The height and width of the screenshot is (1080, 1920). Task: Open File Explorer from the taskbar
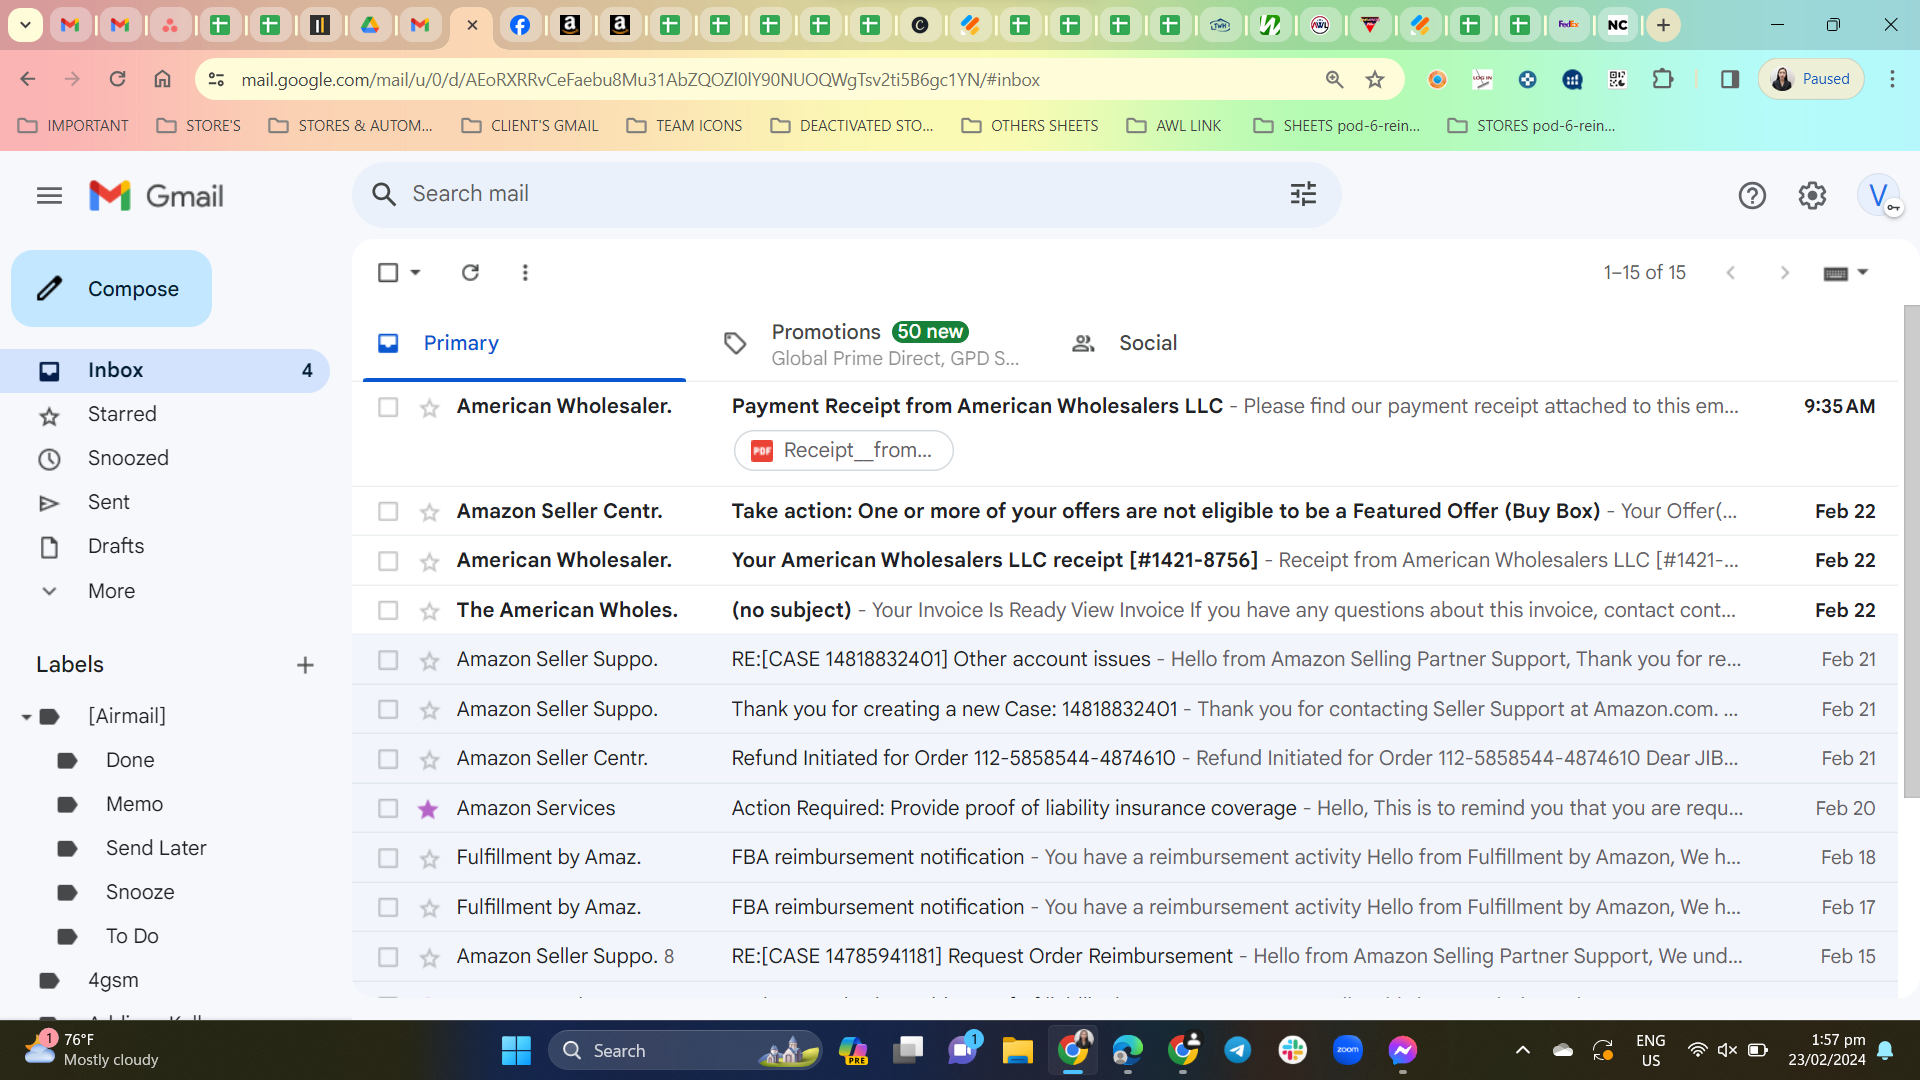[x=1018, y=1050]
